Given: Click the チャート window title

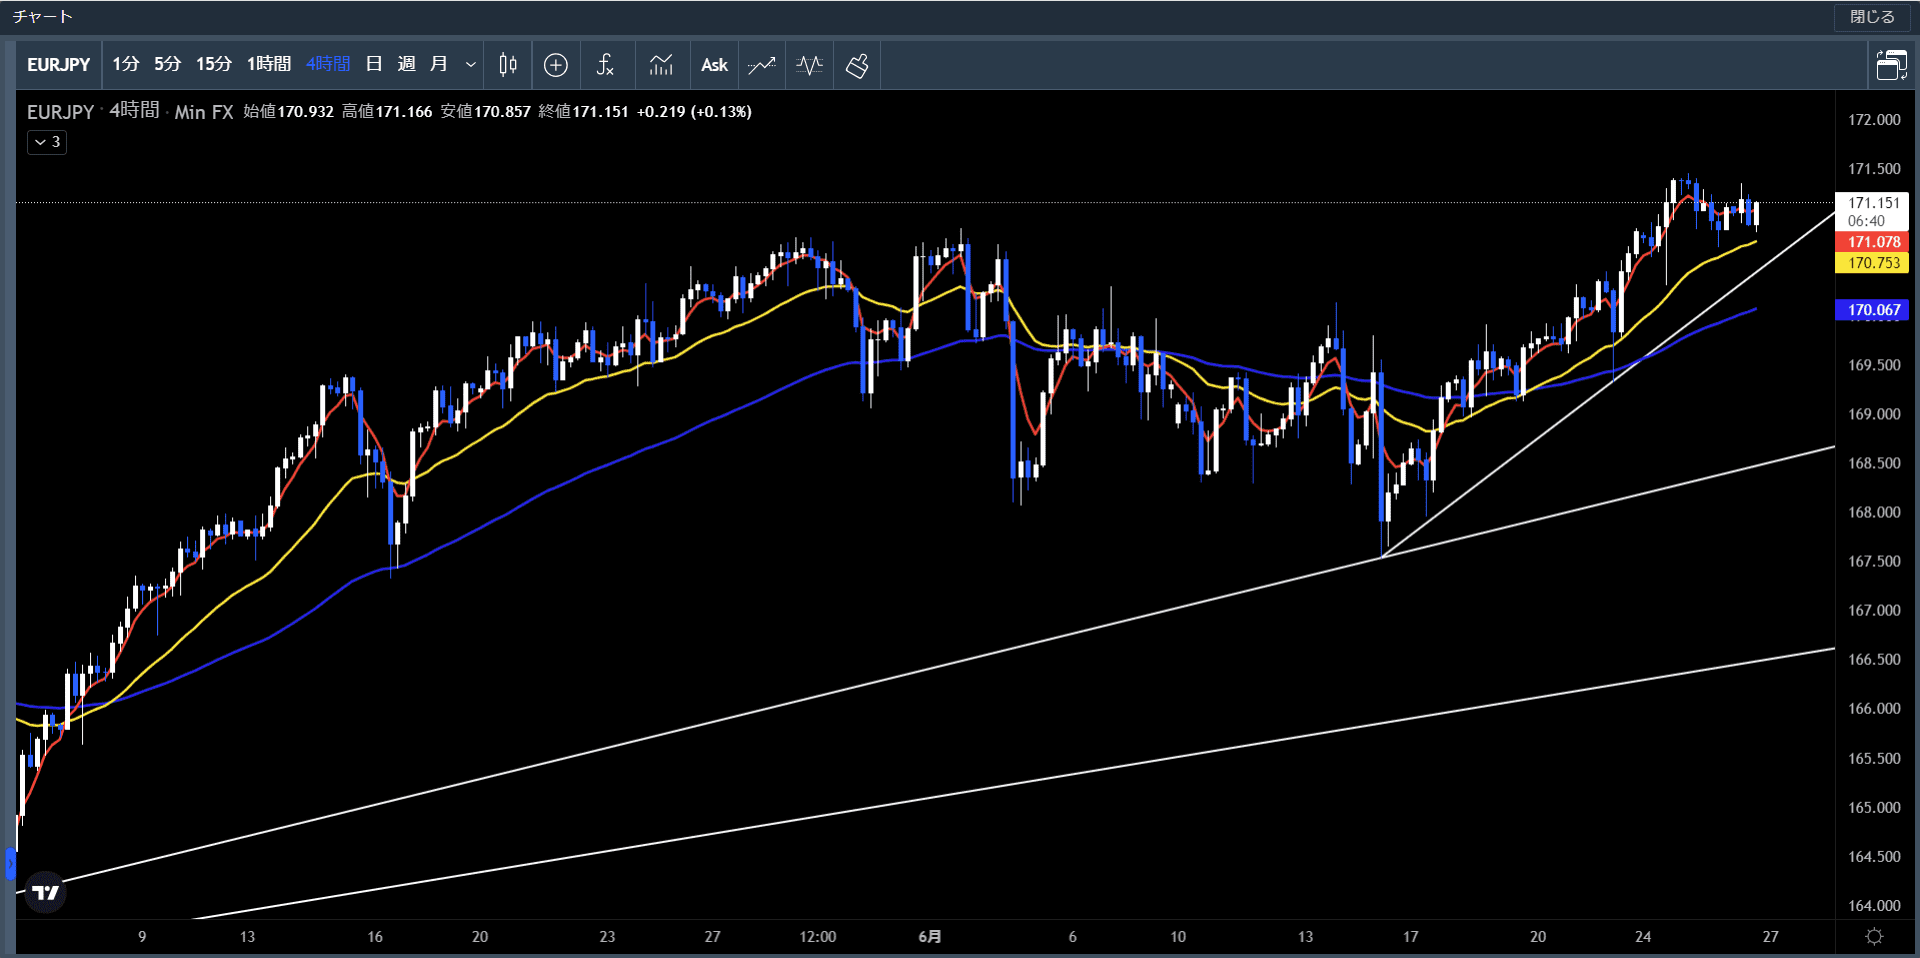Looking at the screenshot, I should (x=42, y=17).
